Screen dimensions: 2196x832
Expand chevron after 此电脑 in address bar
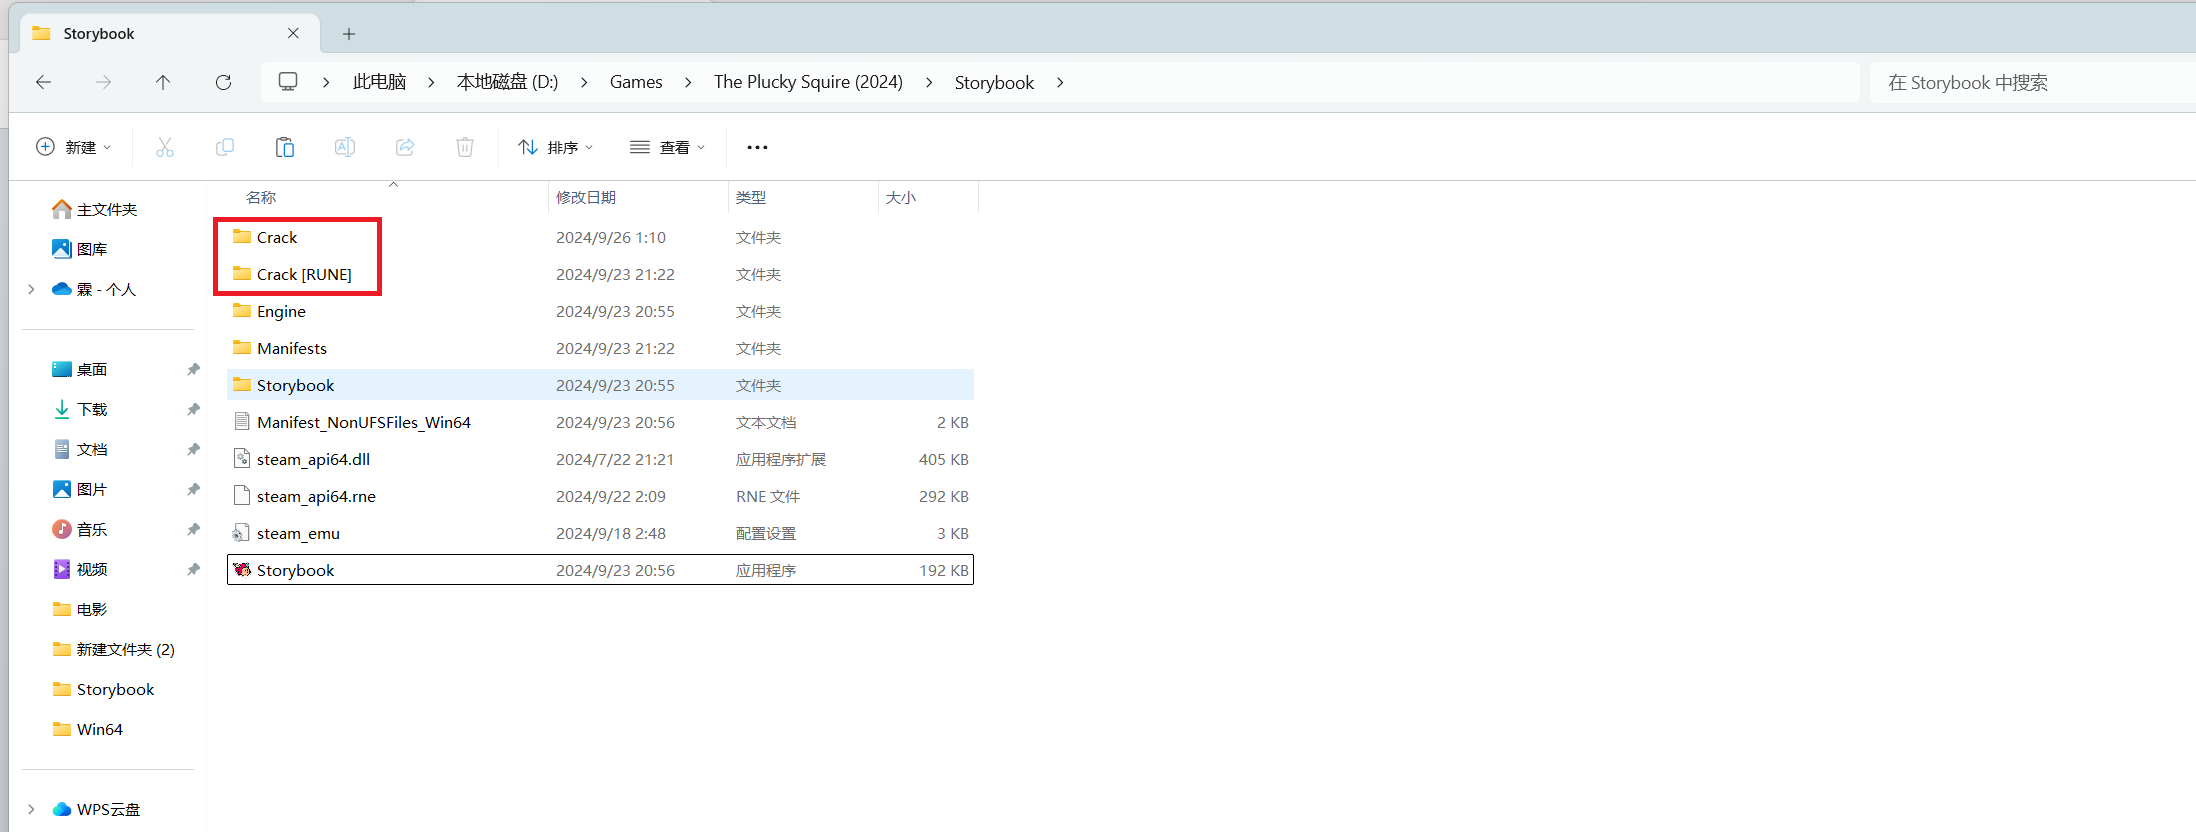[326, 82]
